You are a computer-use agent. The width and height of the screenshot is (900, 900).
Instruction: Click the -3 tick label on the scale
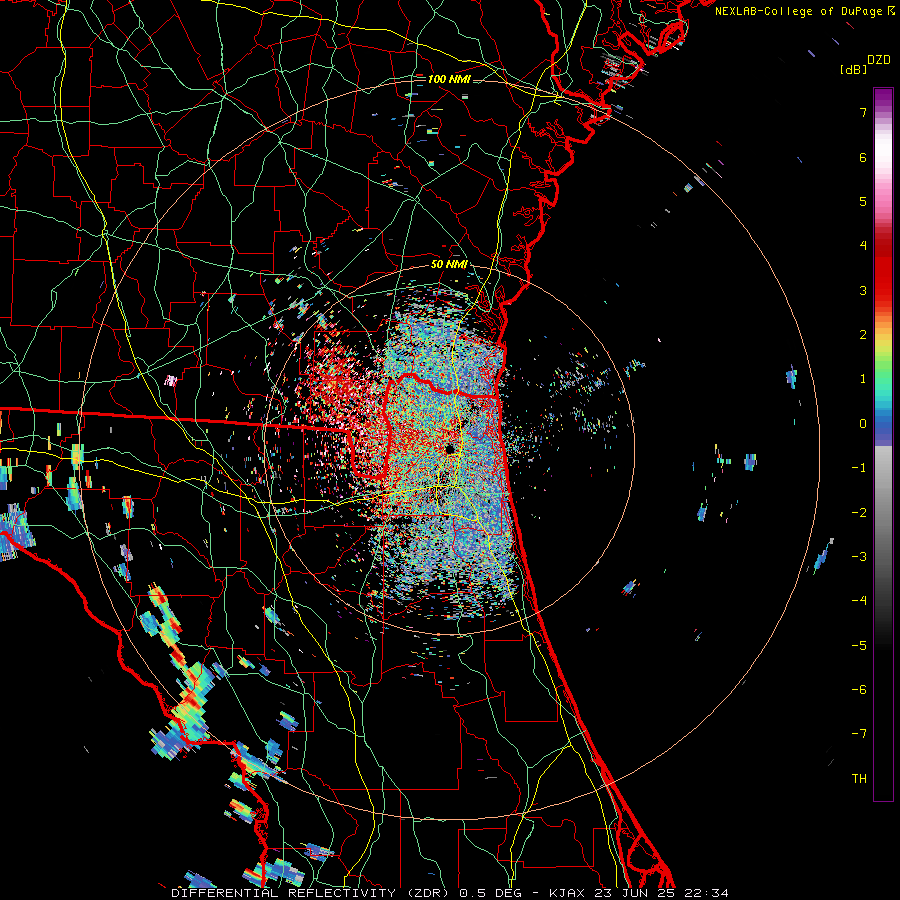click(859, 557)
